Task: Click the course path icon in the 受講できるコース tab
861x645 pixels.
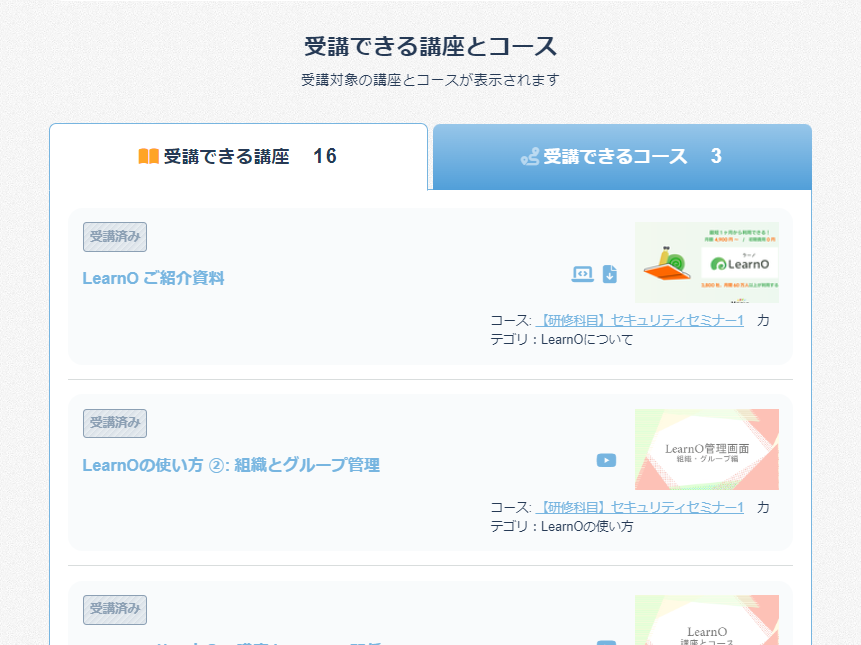Action: click(x=530, y=157)
